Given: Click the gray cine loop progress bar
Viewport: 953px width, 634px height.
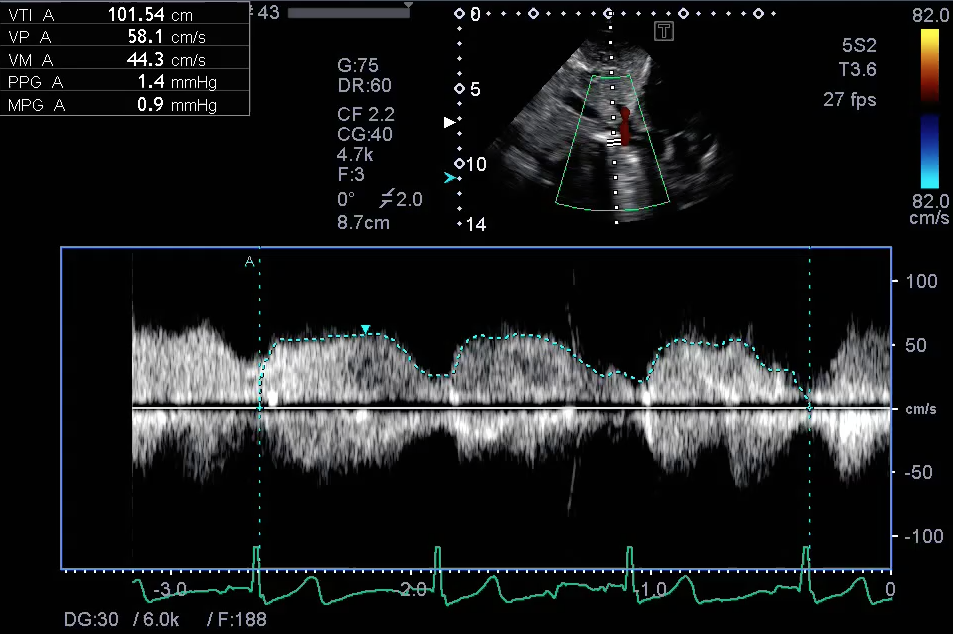Looking at the screenshot, I should [x=345, y=11].
